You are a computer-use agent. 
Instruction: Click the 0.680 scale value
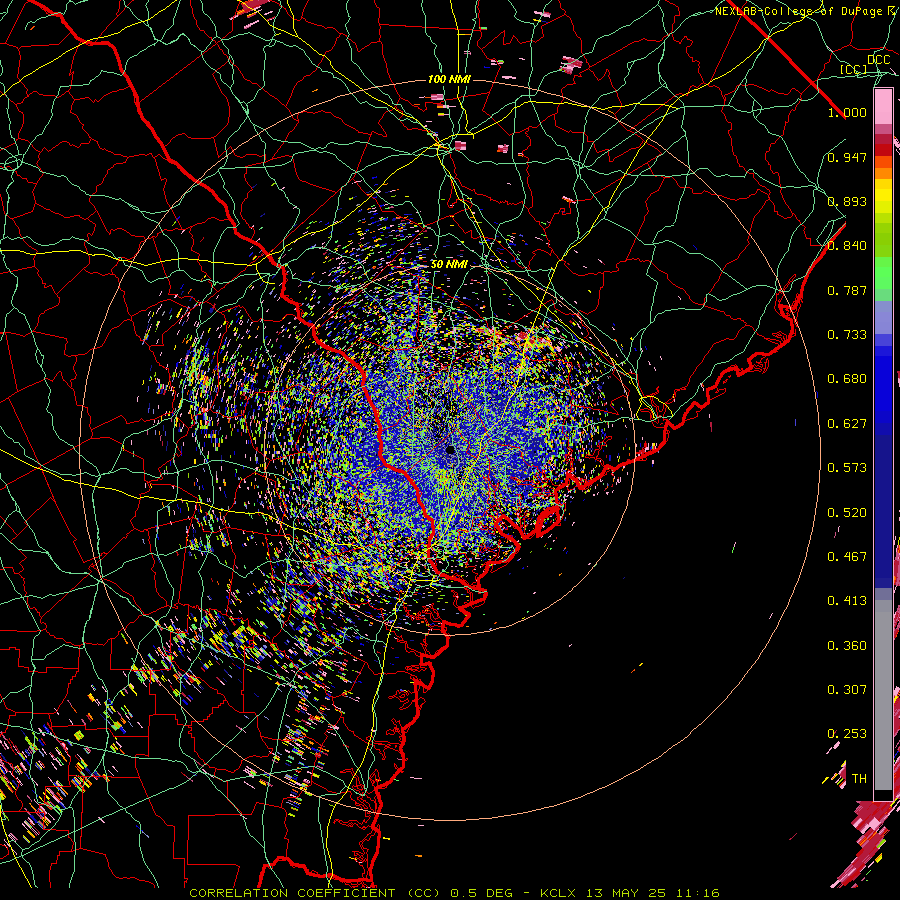tap(847, 379)
